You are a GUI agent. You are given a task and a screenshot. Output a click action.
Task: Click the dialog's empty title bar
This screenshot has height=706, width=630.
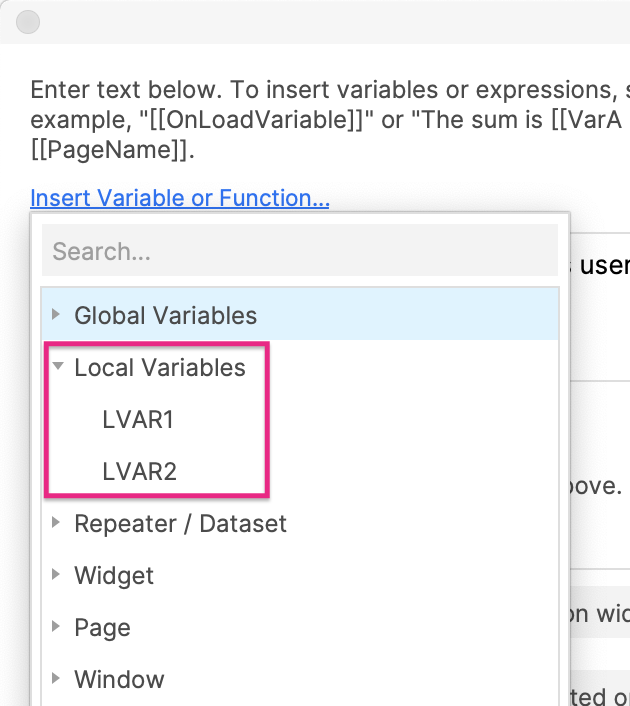(x=330, y=21)
